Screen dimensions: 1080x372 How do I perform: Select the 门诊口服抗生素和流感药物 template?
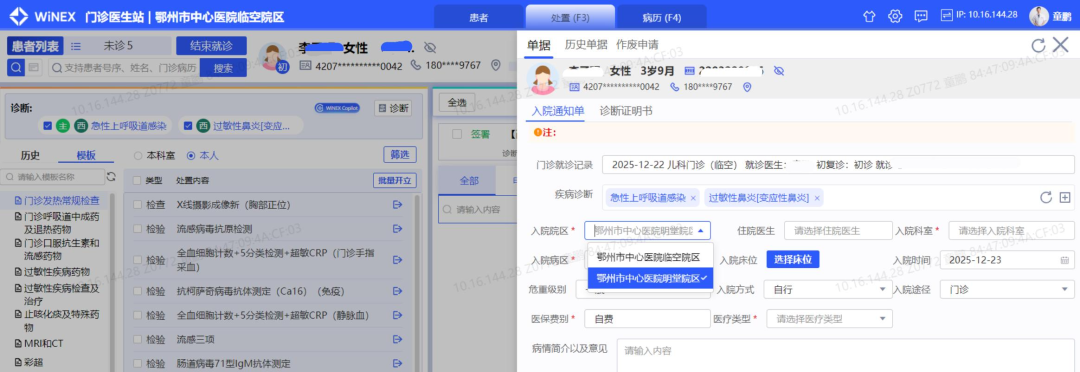58,249
